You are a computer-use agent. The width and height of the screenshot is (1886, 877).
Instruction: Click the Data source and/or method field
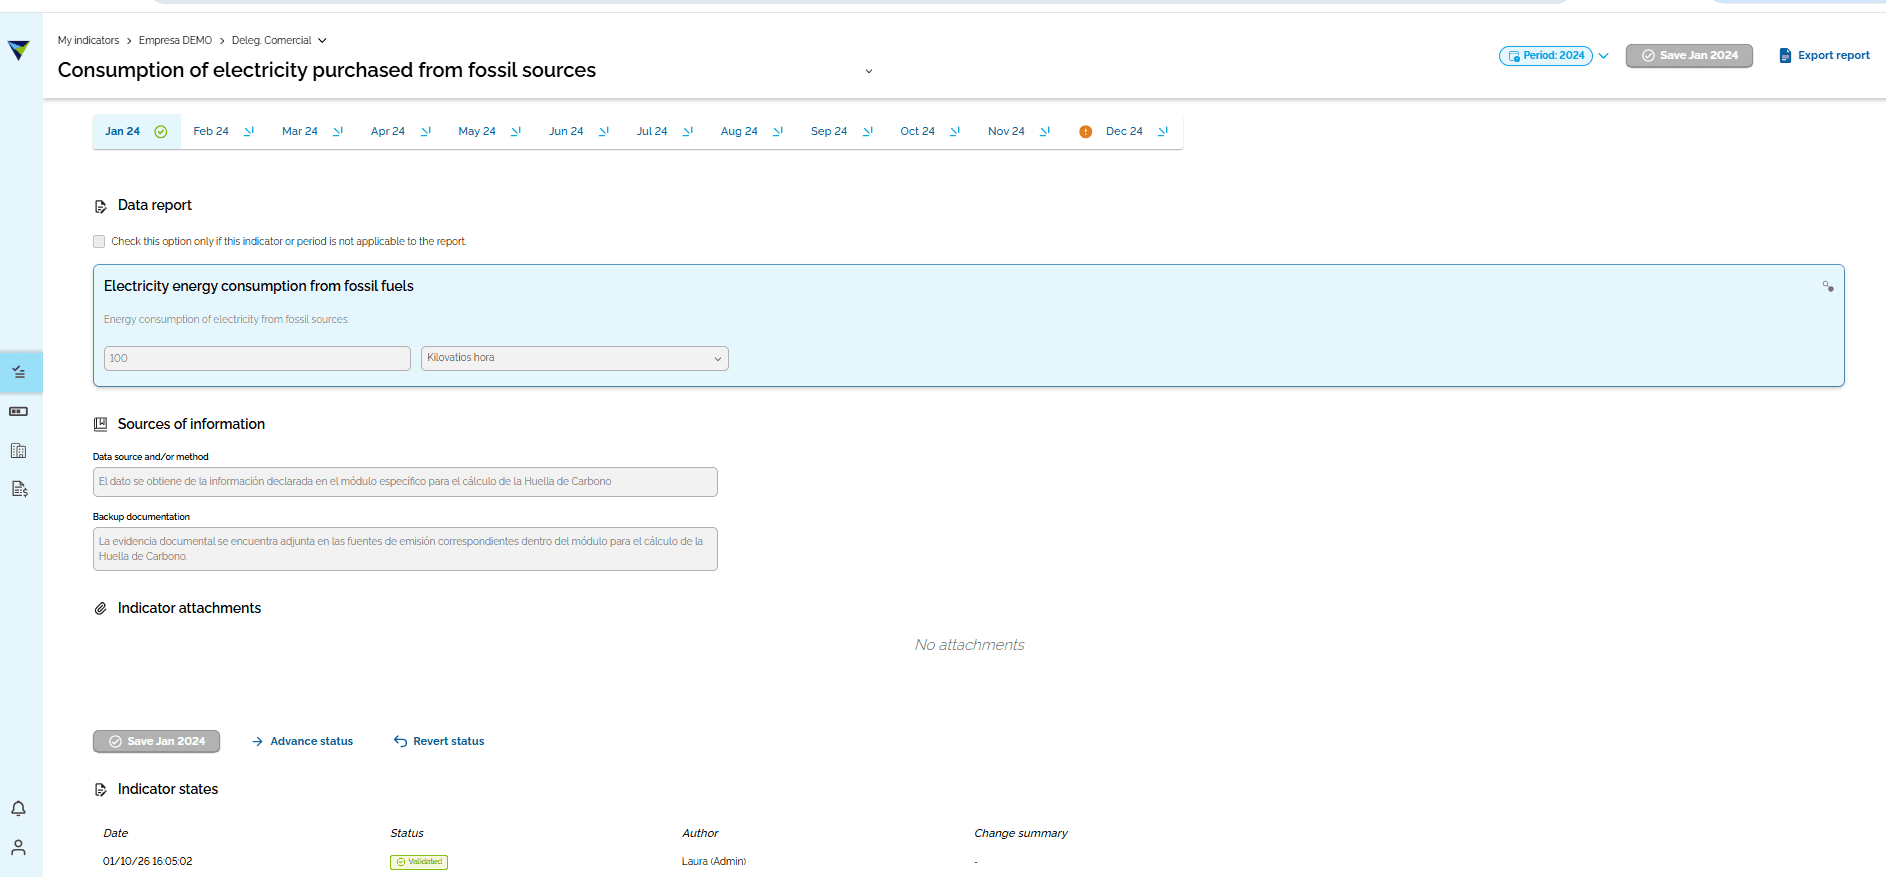coord(405,482)
